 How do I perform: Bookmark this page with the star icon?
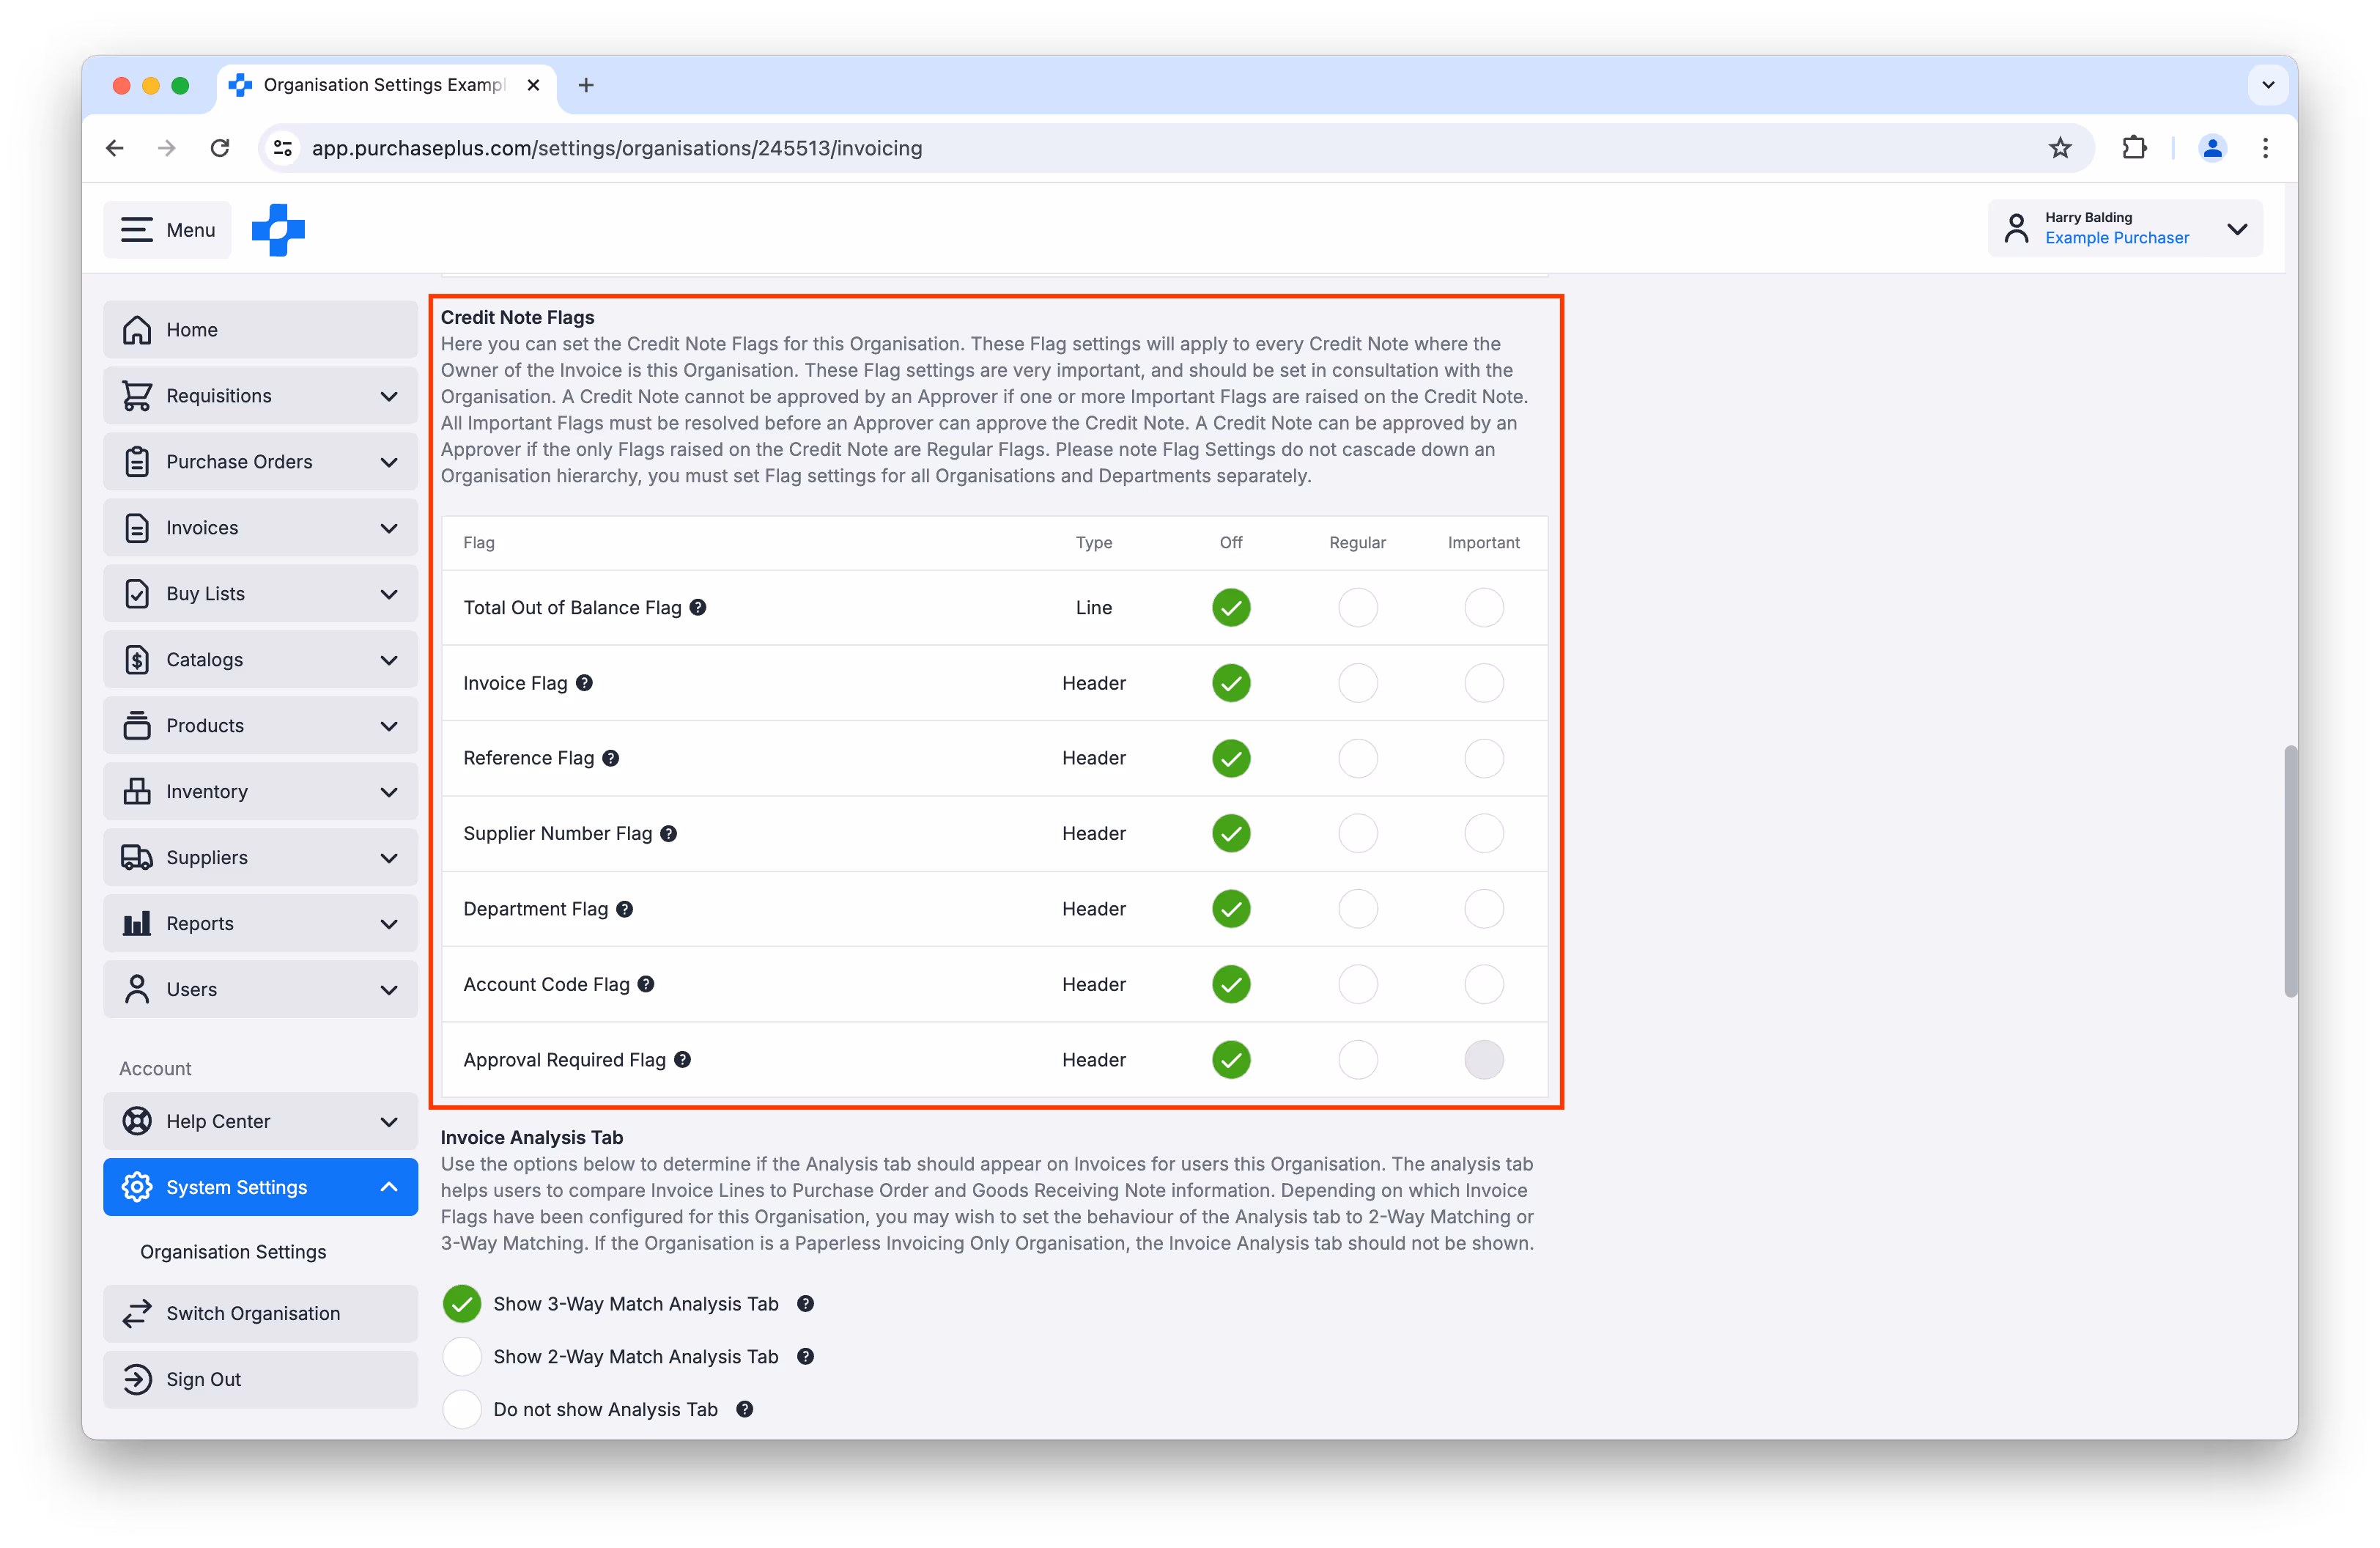2060,148
